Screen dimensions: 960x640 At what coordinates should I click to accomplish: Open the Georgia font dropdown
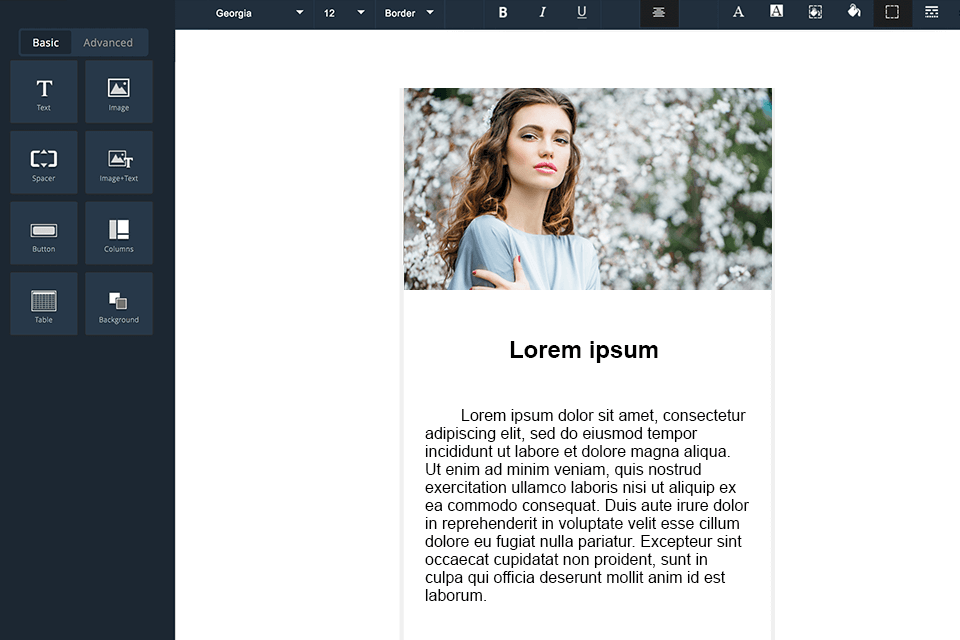259,13
